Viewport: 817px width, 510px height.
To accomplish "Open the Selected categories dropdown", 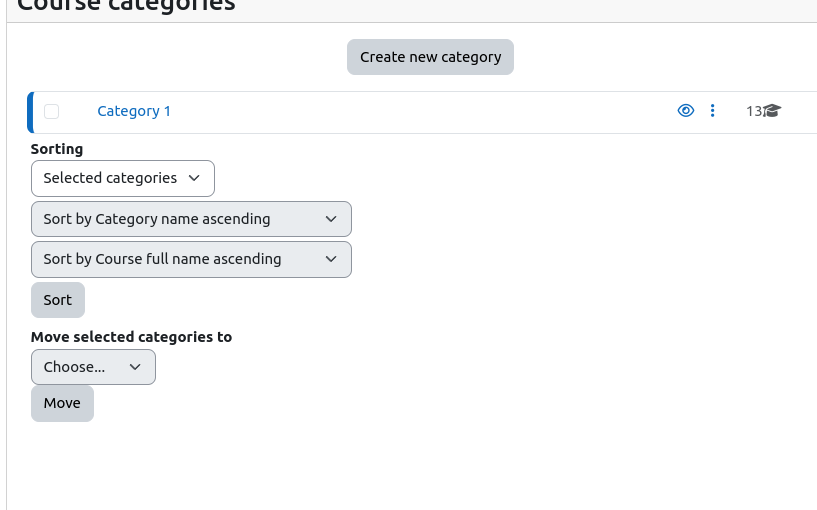I will 123,179.
